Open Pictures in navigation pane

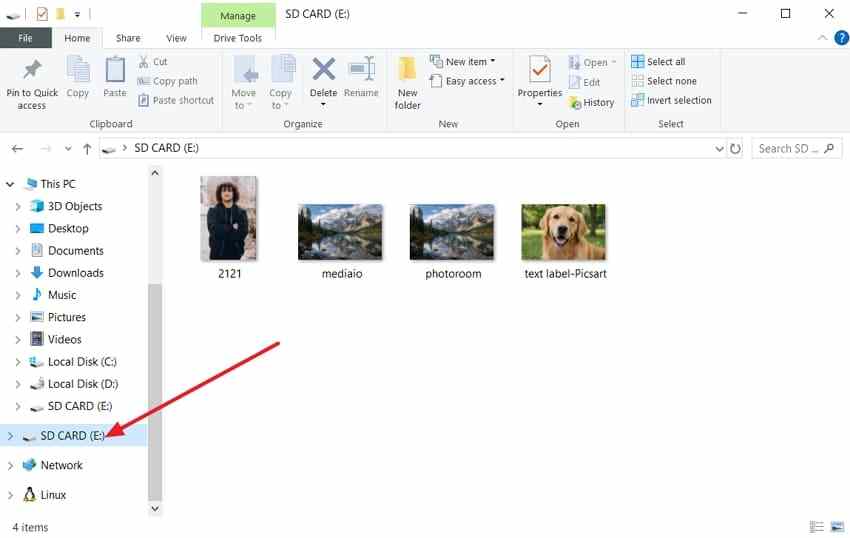click(66, 317)
